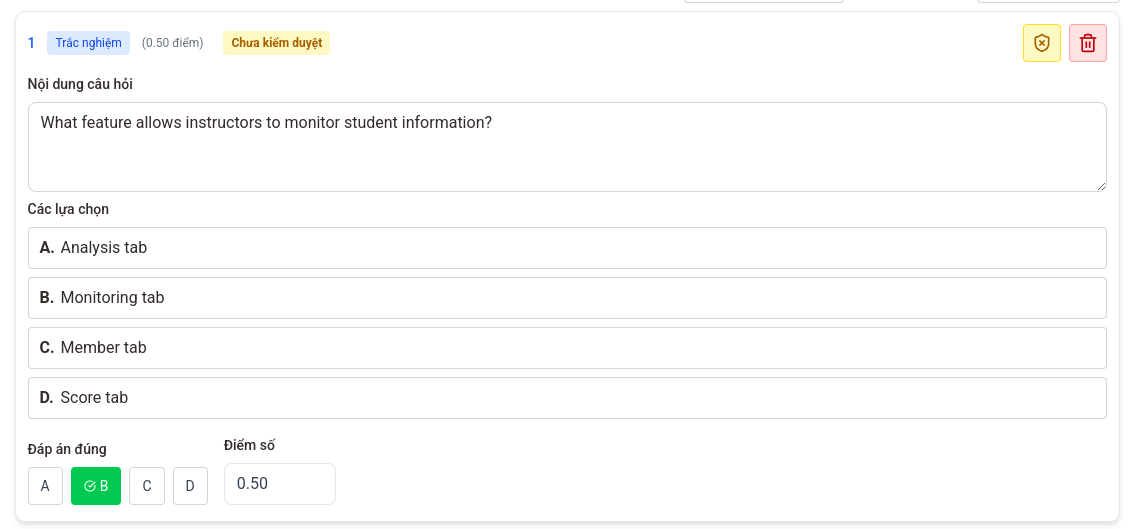Click the yellow shield reject icon
This screenshot has height=529, width=1132.
point(1041,43)
